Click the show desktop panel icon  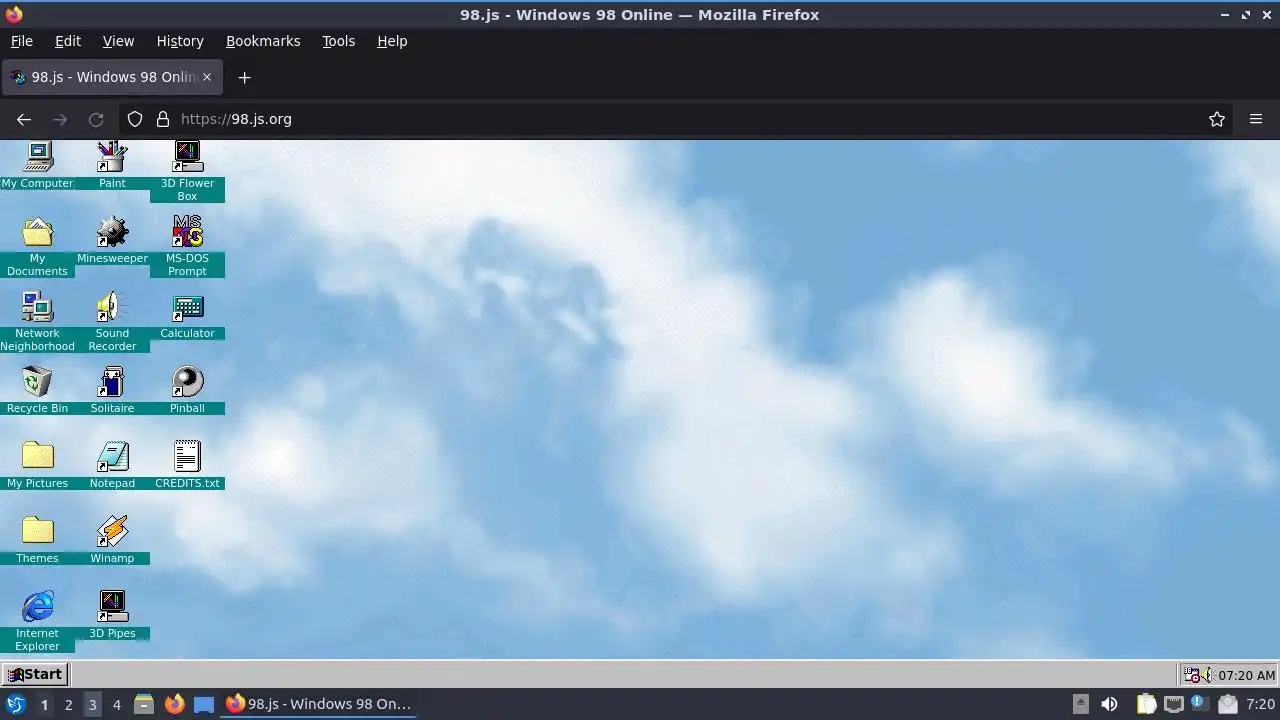coord(204,704)
